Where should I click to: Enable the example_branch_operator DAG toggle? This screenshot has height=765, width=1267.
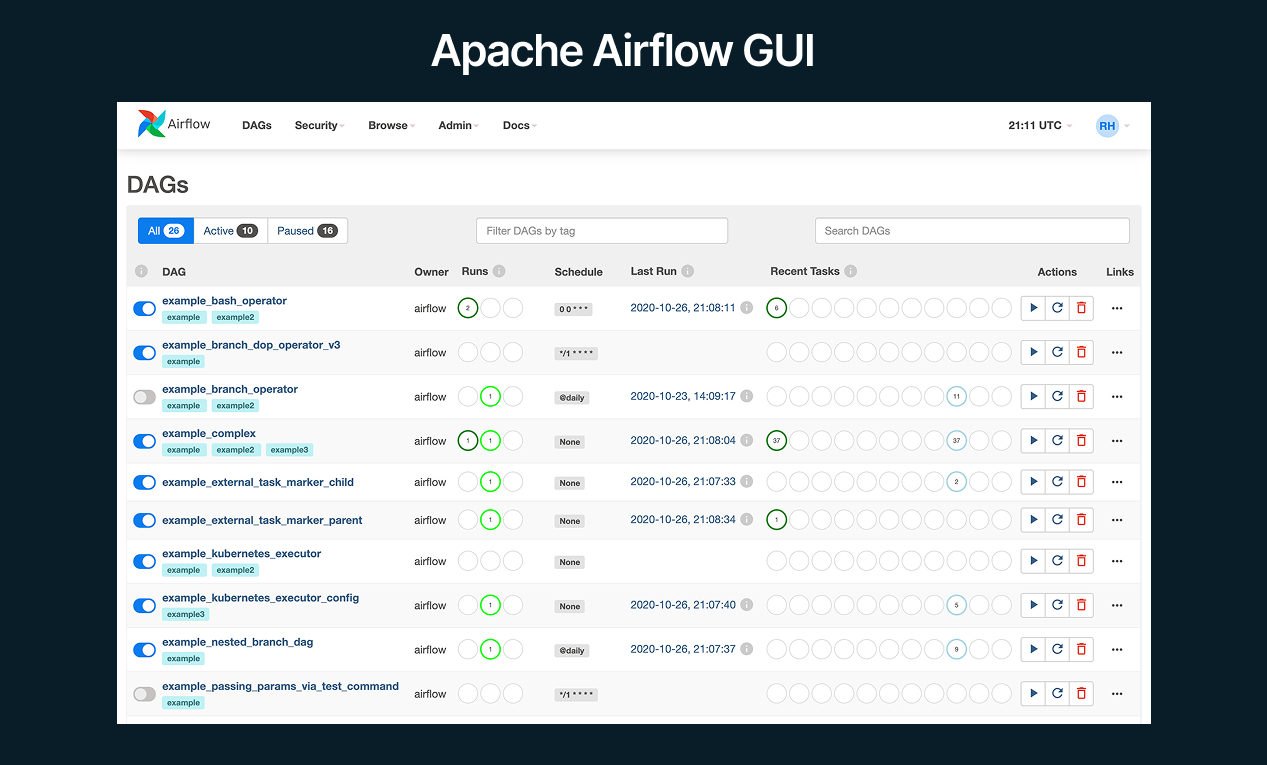point(145,397)
